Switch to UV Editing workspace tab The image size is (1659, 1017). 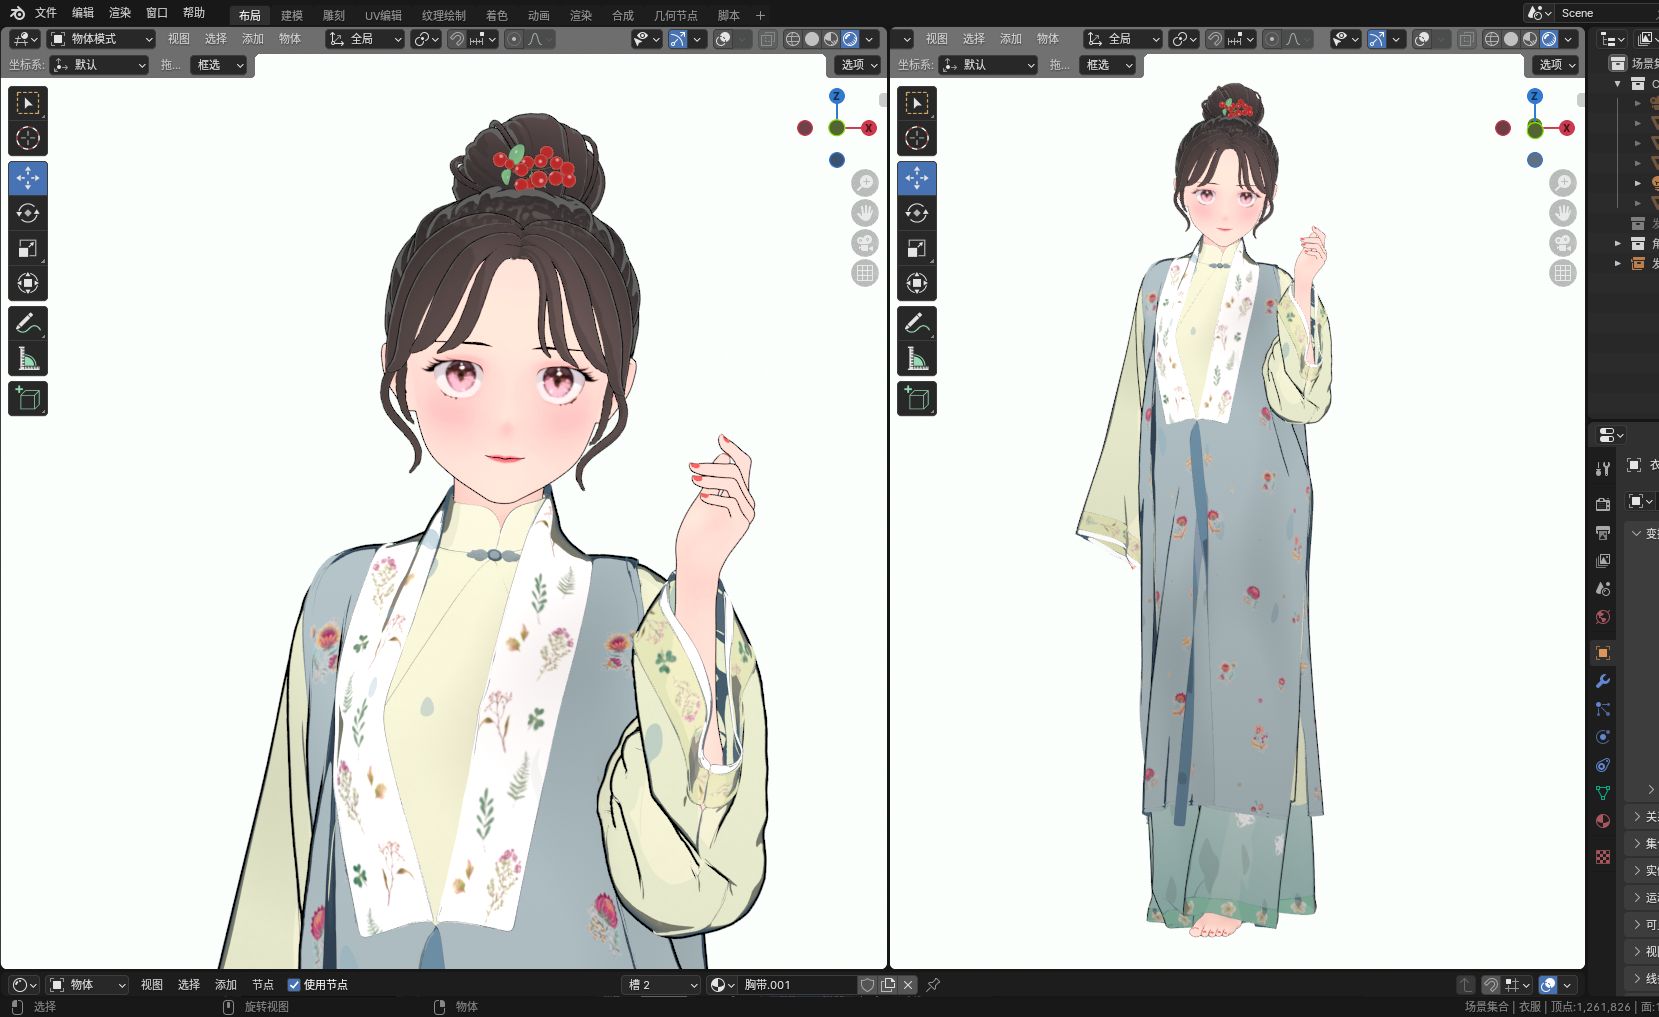pos(383,15)
